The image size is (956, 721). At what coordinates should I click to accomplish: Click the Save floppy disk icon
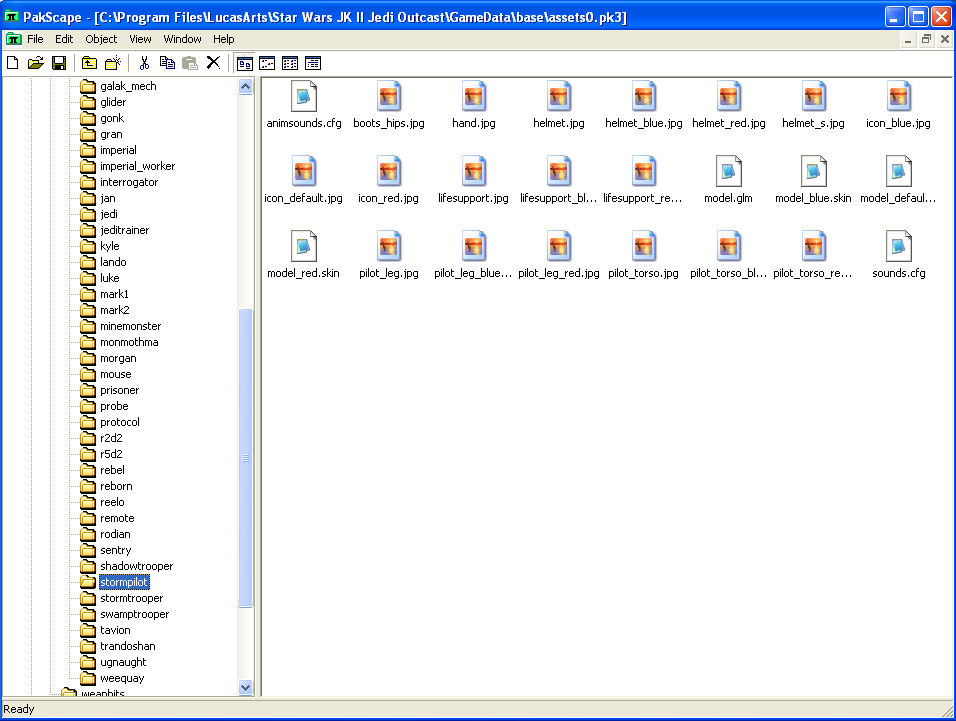pyautogui.click(x=59, y=63)
